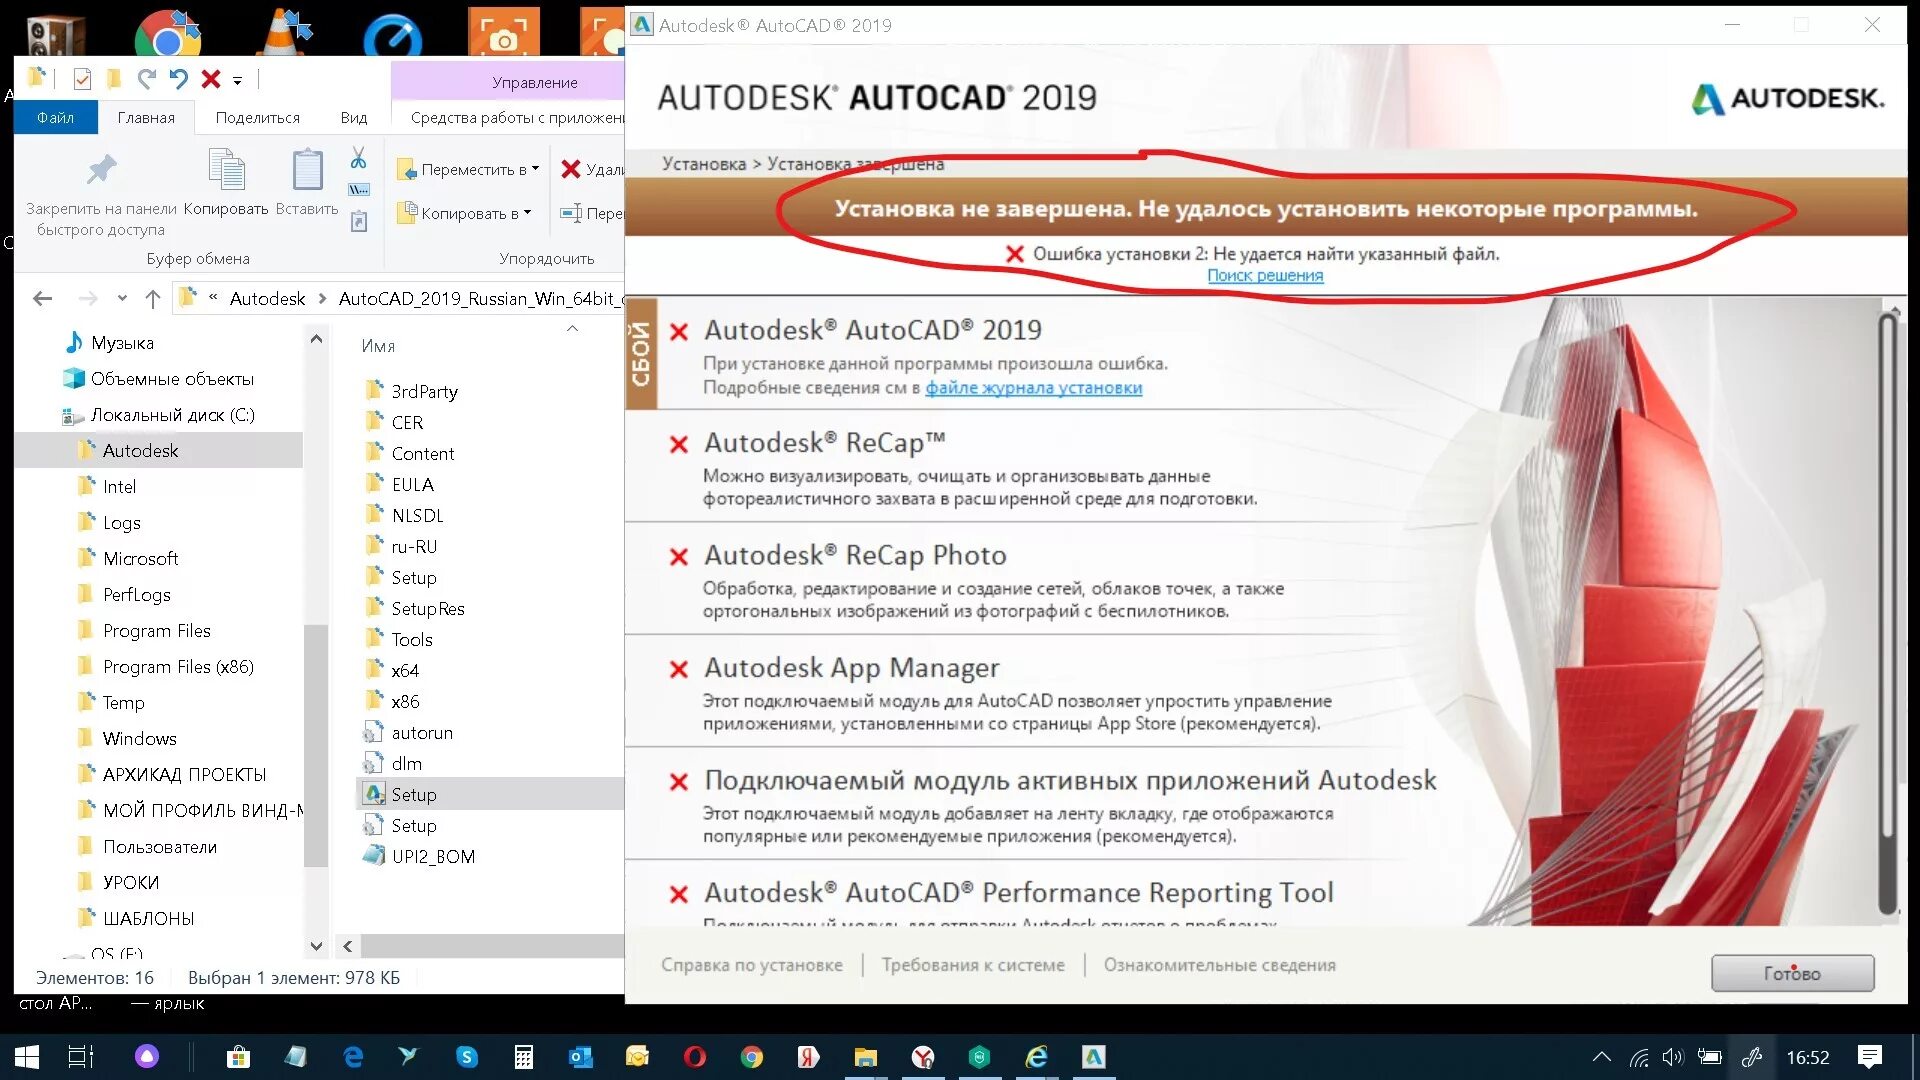Click the Copy path icon under scissors
This screenshot has height=1080, width=1920.
pyautogui.click(x=358, y=190)
